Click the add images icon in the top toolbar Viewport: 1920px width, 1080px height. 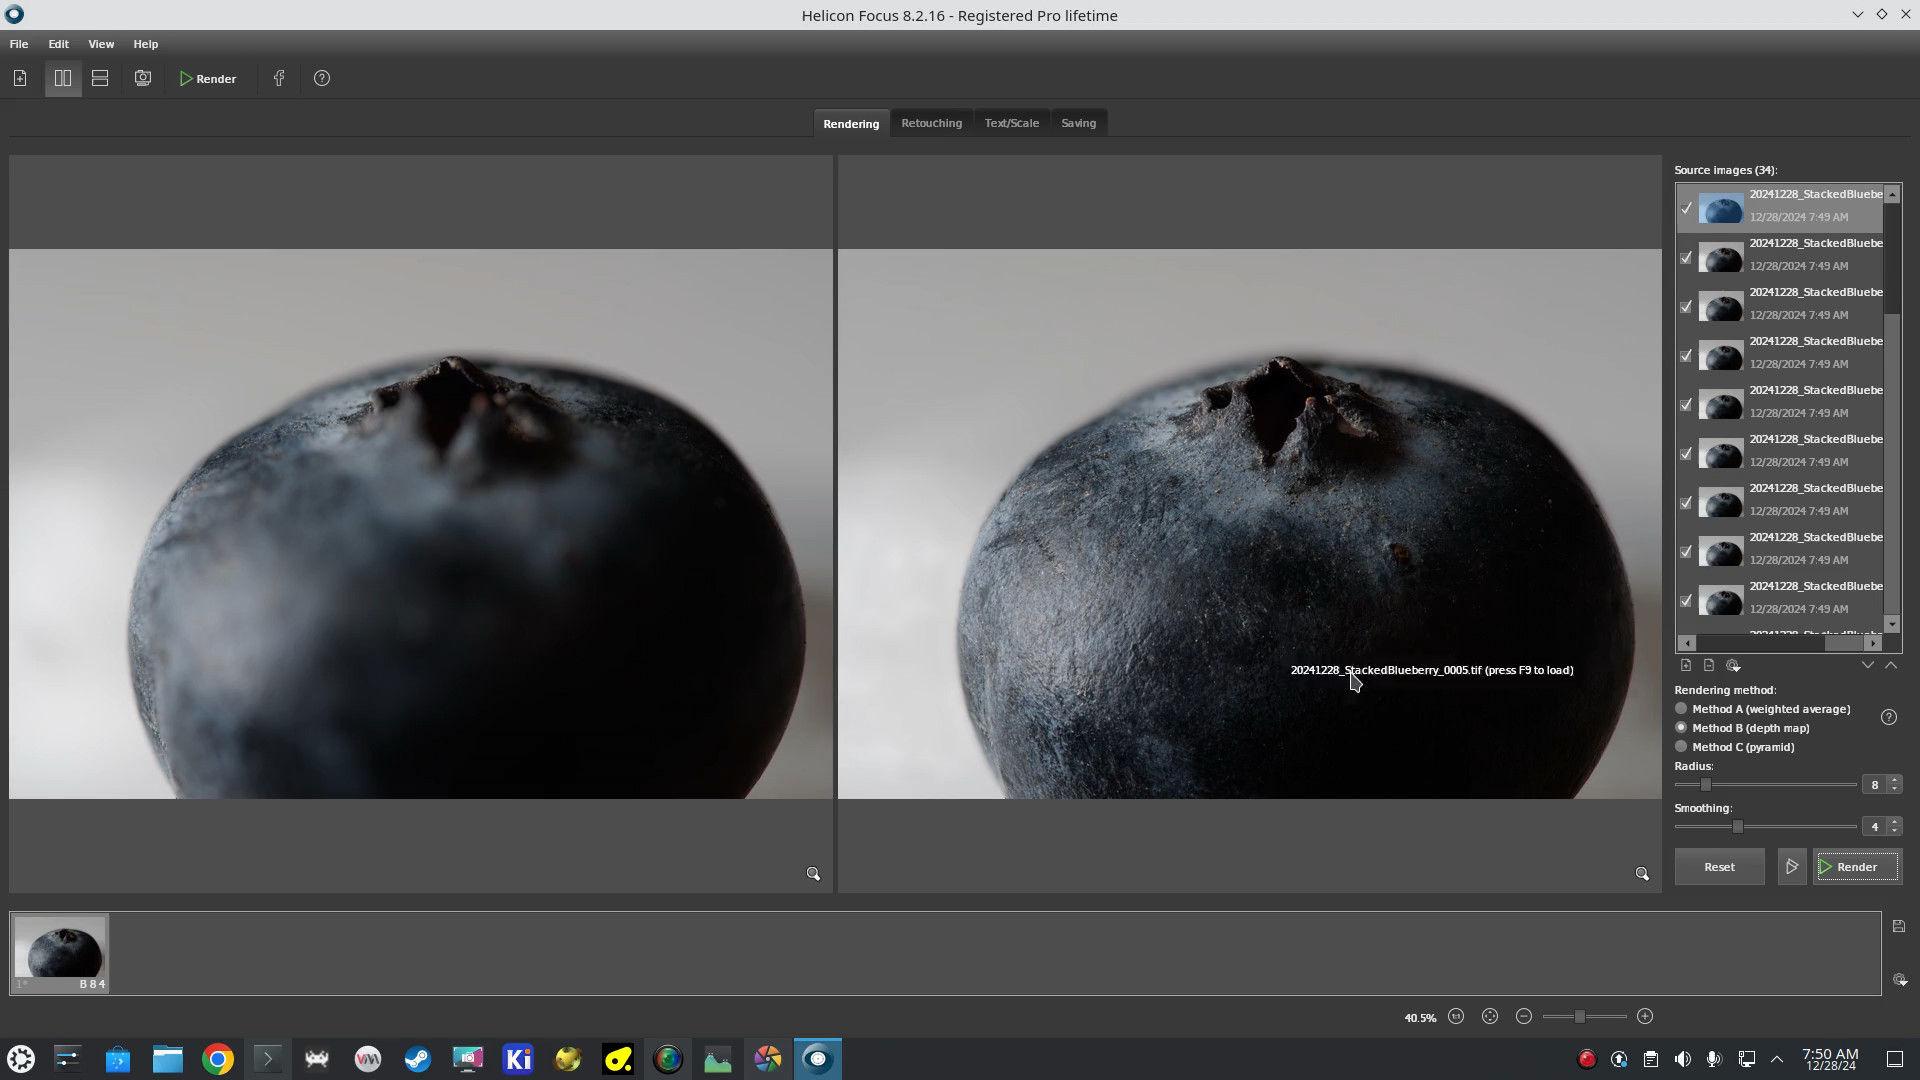click(x=20, y=78)
